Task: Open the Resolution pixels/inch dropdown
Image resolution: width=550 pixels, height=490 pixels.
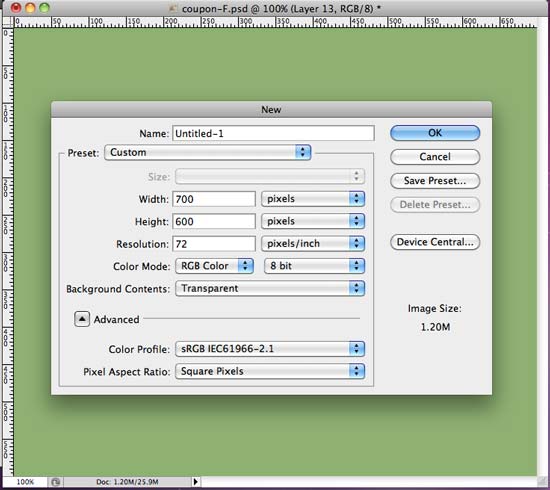Action: (x=313, y=243)
